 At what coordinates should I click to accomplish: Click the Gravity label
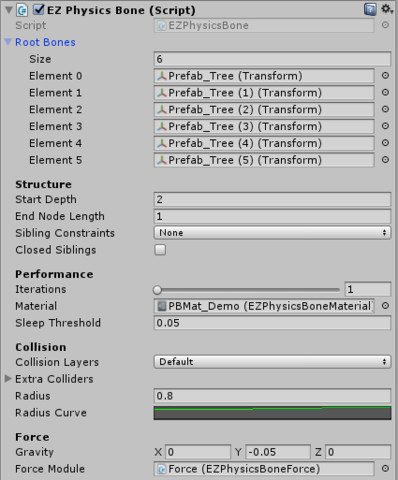click(x=34, y=452)
